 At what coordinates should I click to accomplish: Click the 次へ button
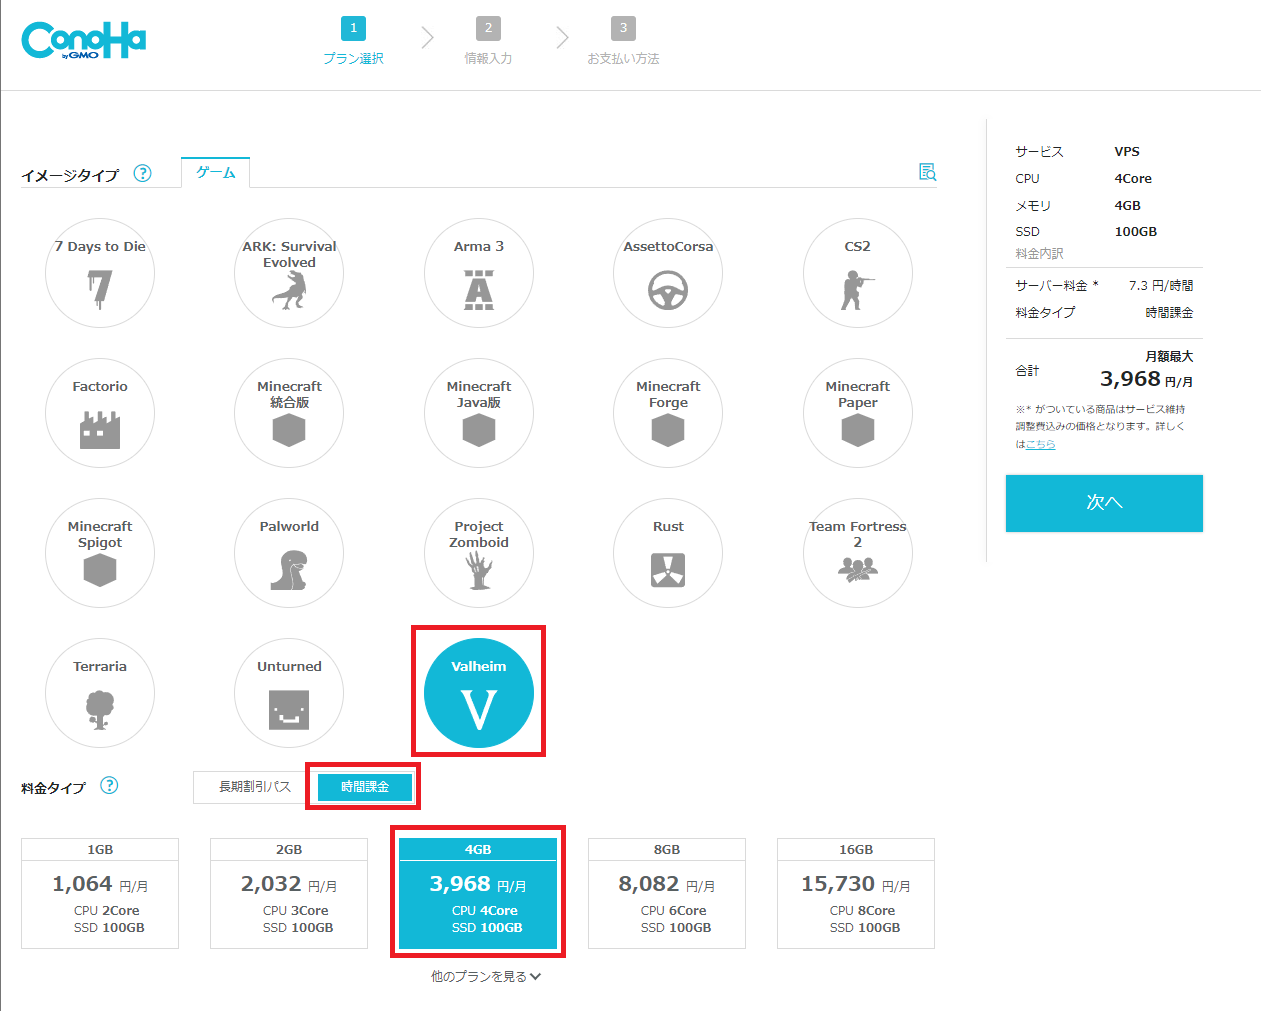click(1104, 503)
